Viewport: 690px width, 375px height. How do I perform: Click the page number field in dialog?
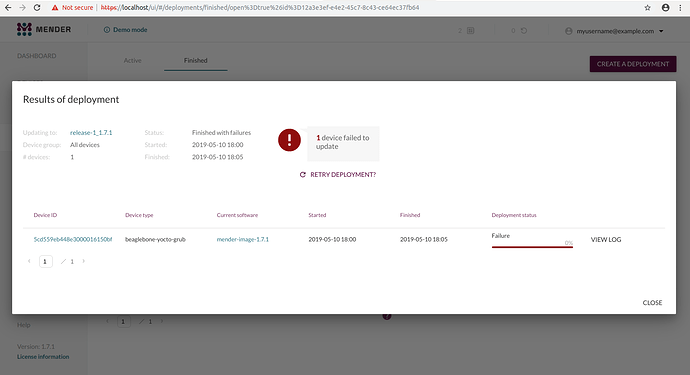[46, 261]
